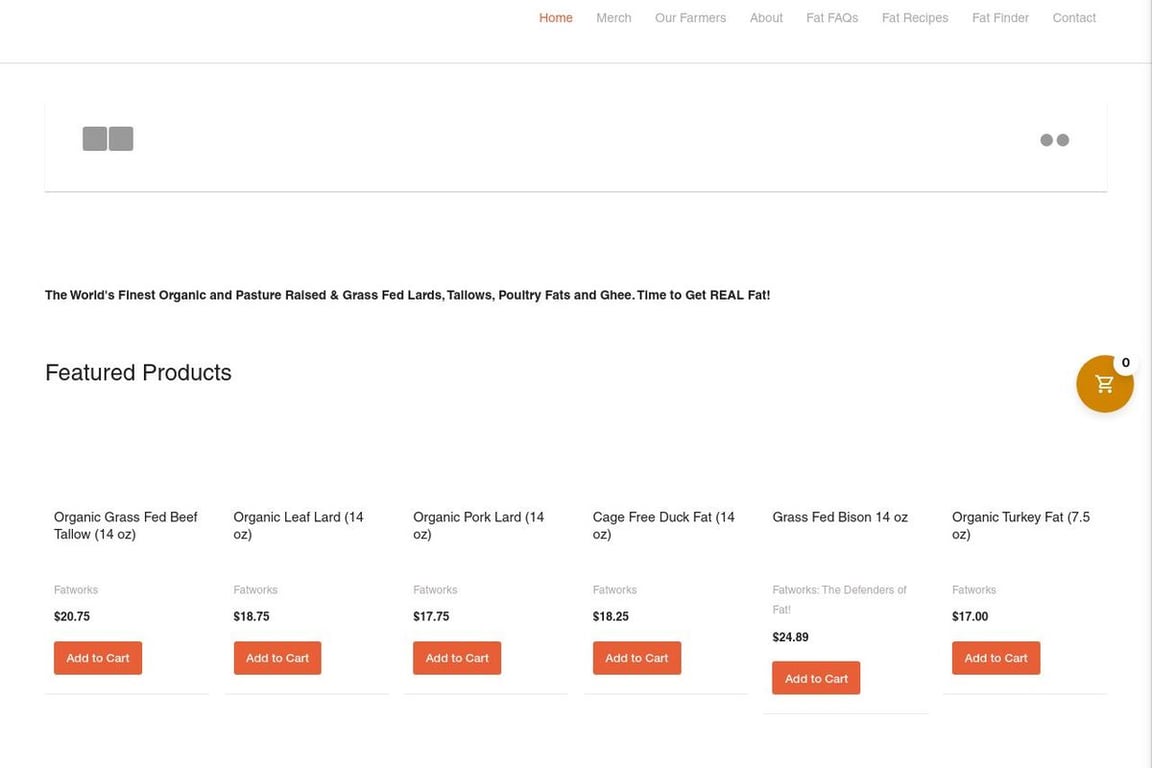Add Cage Free Duck Fat to cart
The image size is (1152, 768).
pos(636,658)
